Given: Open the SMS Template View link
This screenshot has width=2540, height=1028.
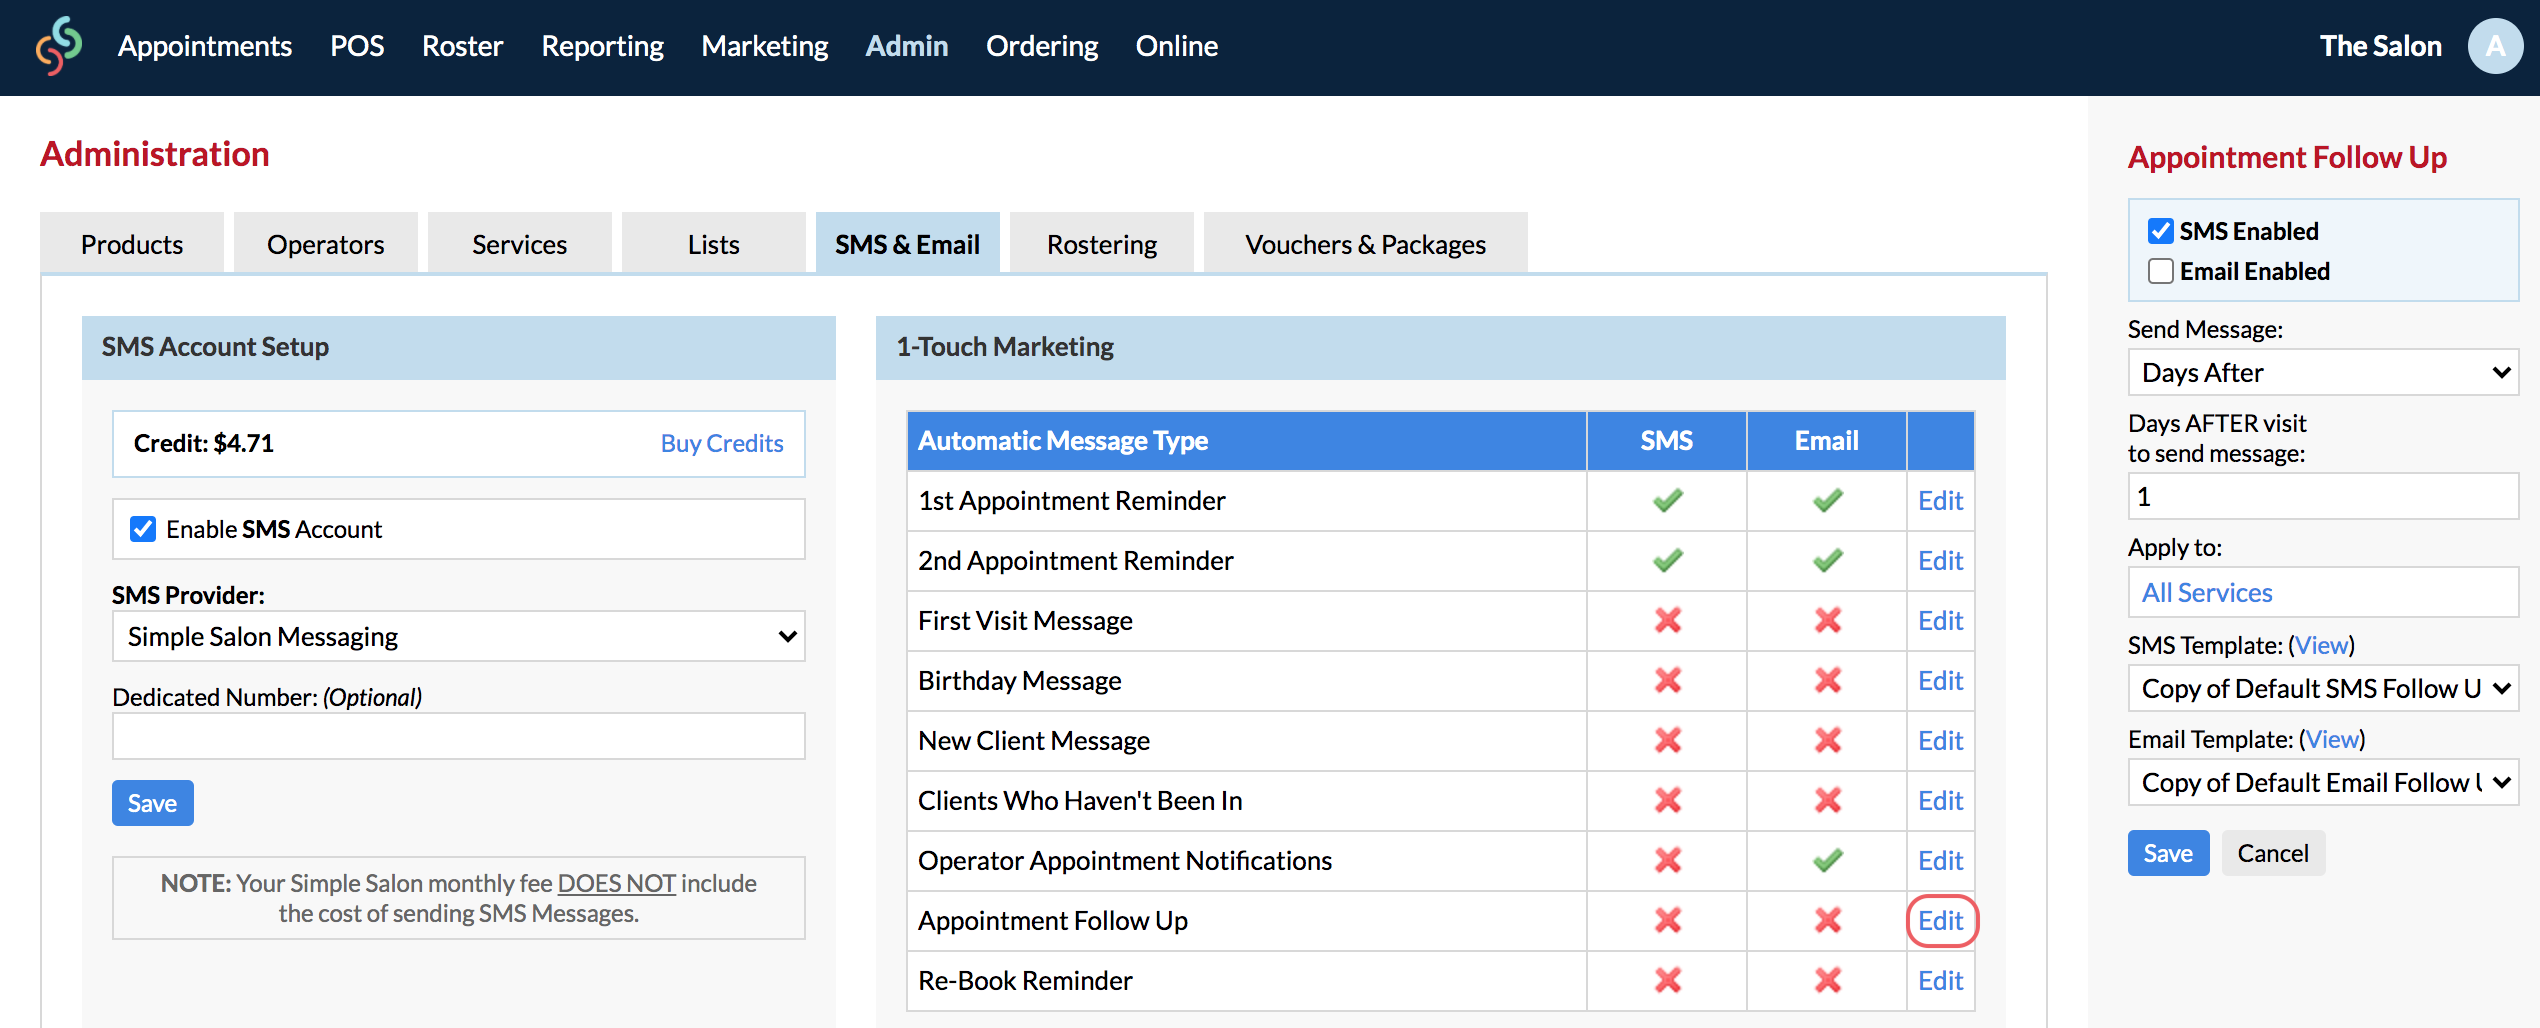Looking at the screenshot, I should 2322,645.
